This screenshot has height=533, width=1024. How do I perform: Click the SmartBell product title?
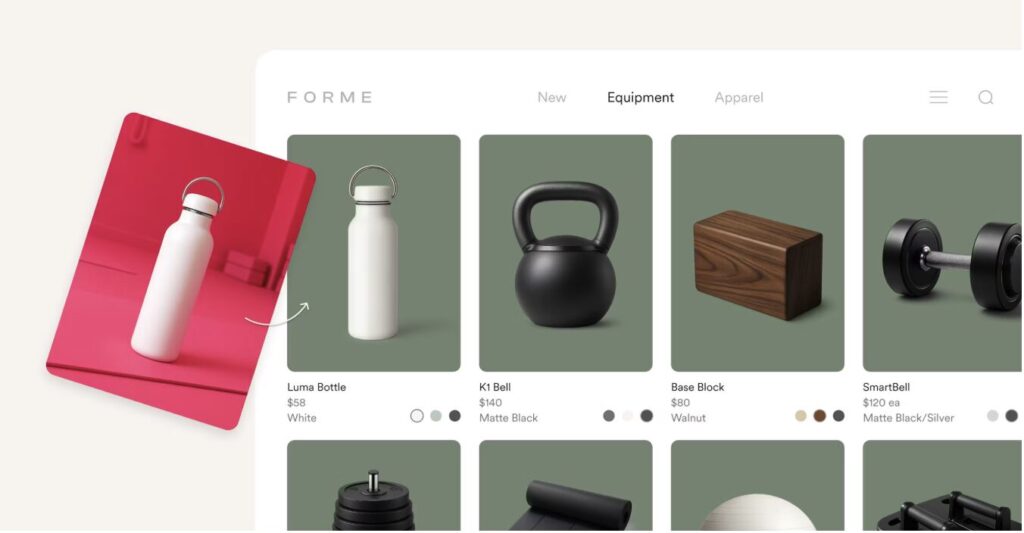[886, 387]
